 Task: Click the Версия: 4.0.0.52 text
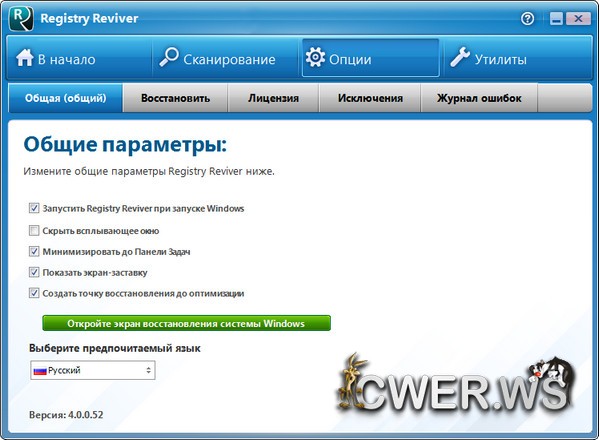click(66, 415)
